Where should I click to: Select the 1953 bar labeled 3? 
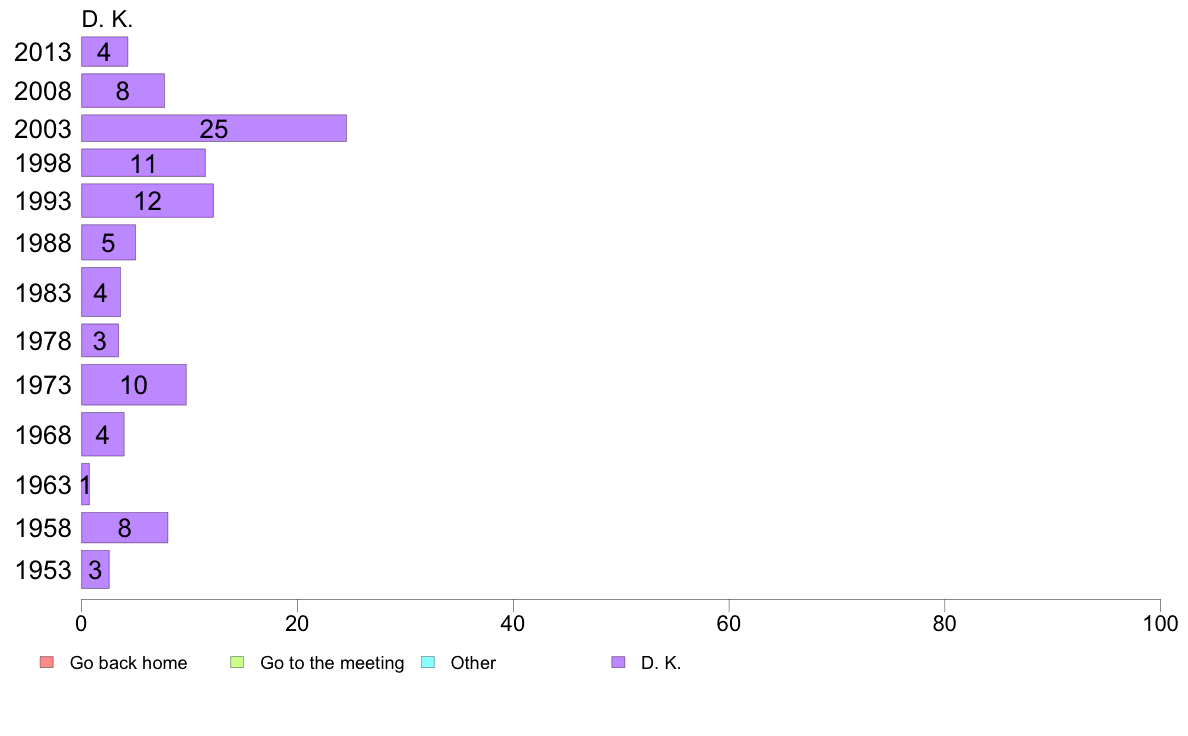click(95, 569)
